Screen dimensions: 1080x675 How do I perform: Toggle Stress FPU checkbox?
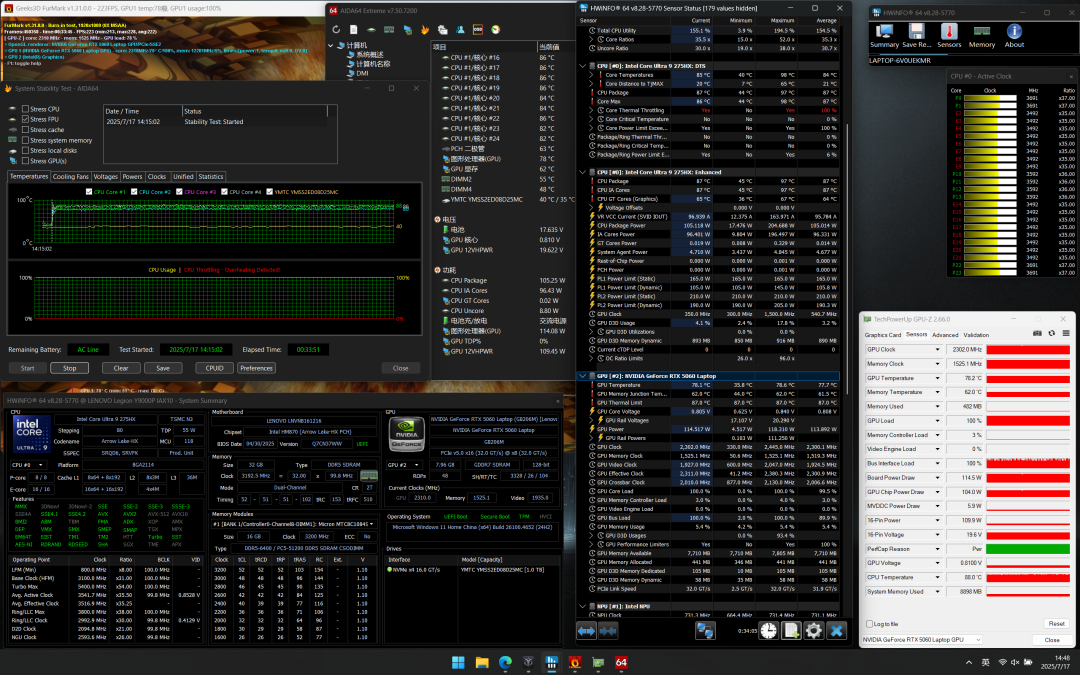[25, 119]
